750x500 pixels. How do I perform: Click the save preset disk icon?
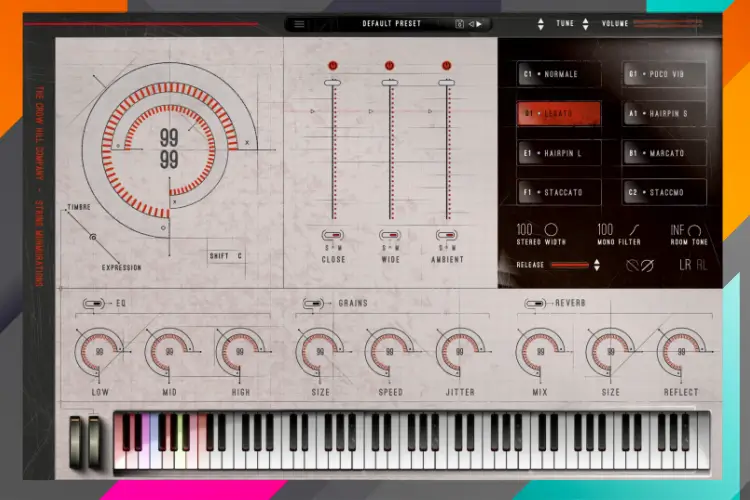click(459, 24)
